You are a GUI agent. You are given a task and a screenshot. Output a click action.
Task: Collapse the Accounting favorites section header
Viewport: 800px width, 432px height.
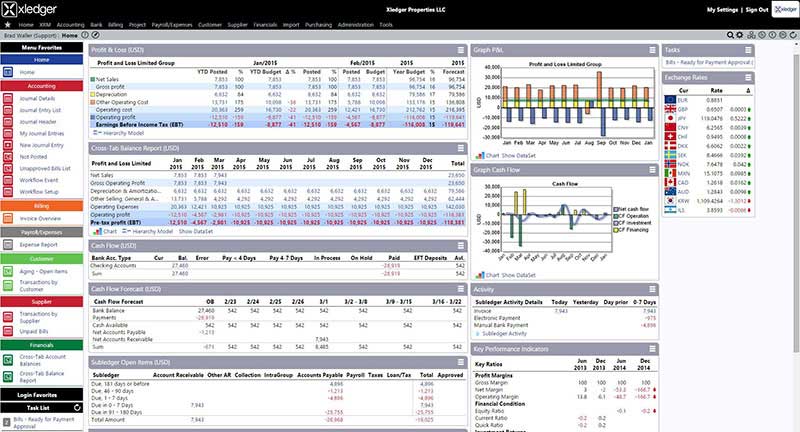pos(42,86)
